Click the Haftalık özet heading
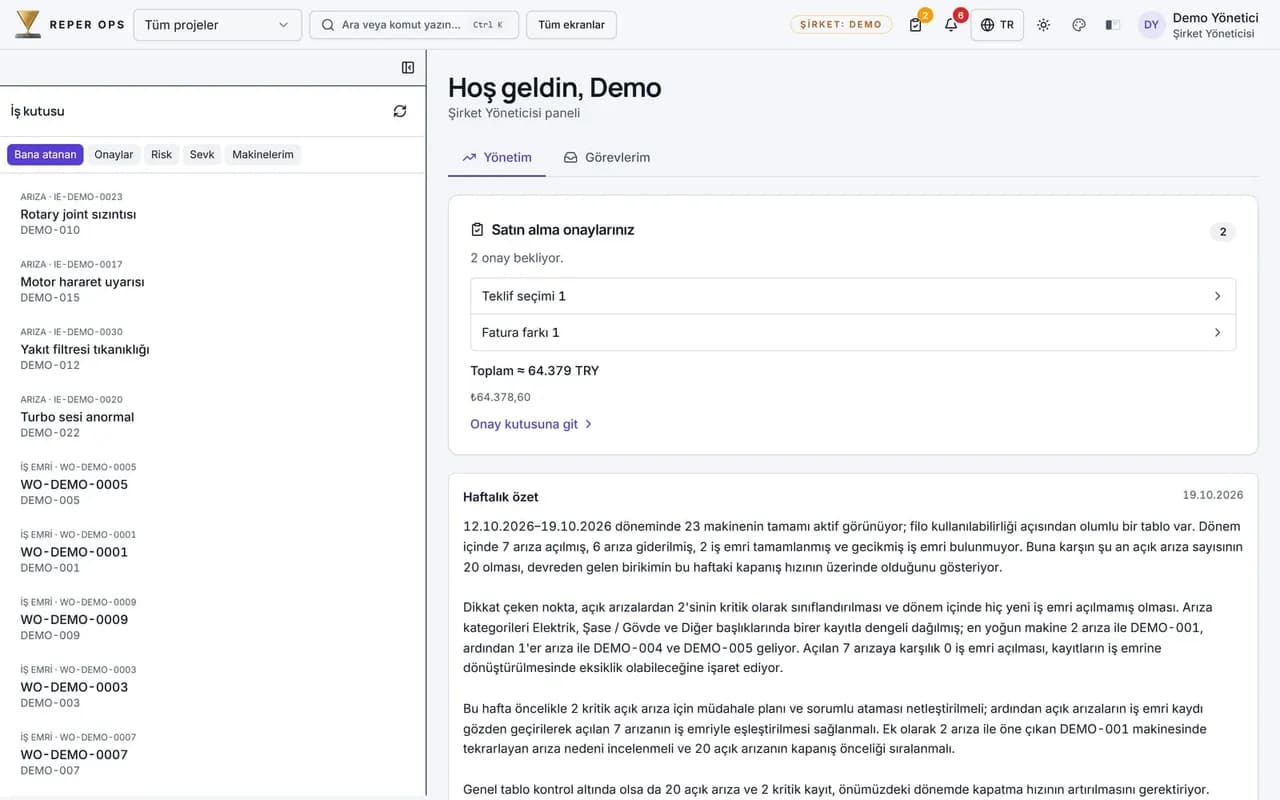Image resolution: width=1280 pixels, height=800 pixels. pyautogui.click(x=501, y=497)
